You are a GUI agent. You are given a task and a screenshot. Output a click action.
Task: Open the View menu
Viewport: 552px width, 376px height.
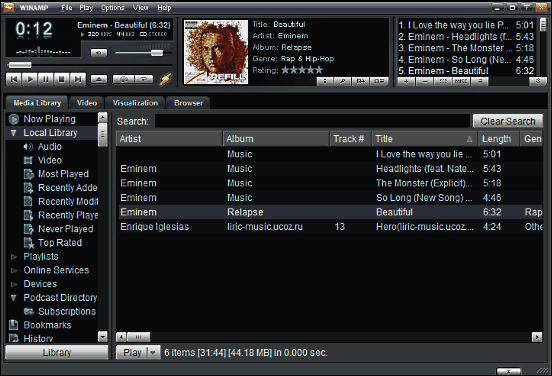tap(140, 7)
